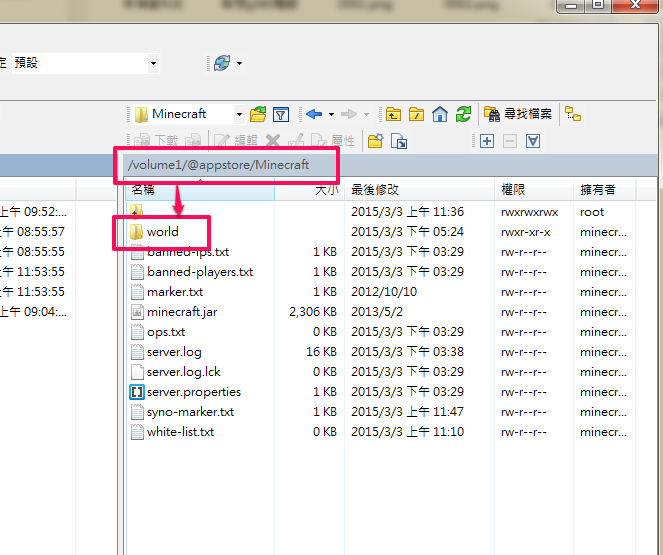Viewport: 663px width, 555px height.
Task: Create a new folder with the star folder icon
Action: (x=375, y=141)
